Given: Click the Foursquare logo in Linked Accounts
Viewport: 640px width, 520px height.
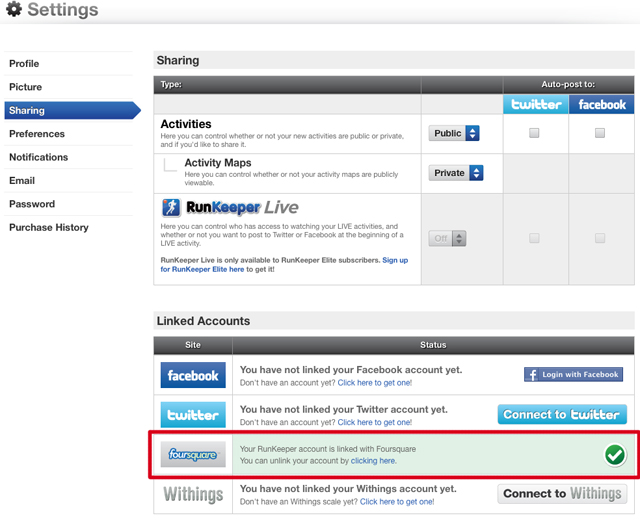Looking at the screenshot, I should pyautogui.click(x=193, y=455).
